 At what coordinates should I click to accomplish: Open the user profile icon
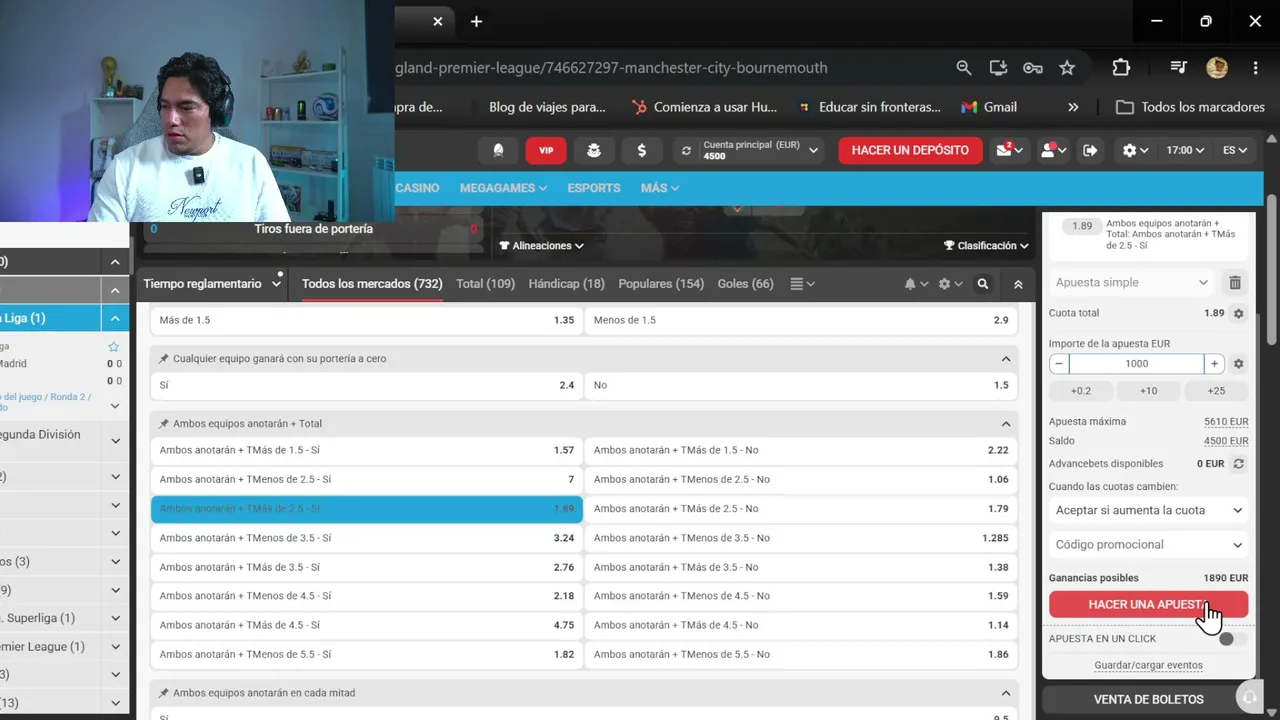point(1053,150)
